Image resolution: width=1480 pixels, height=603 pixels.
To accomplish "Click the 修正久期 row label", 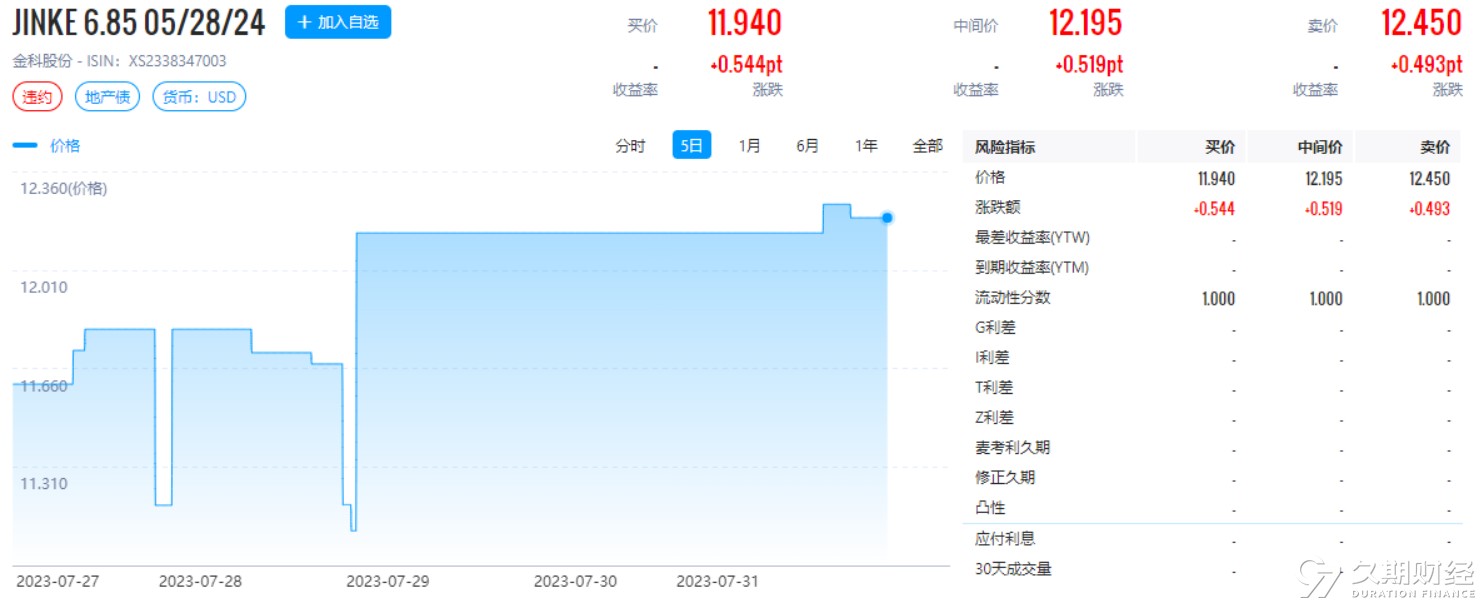I will [x=1005, y=478].
